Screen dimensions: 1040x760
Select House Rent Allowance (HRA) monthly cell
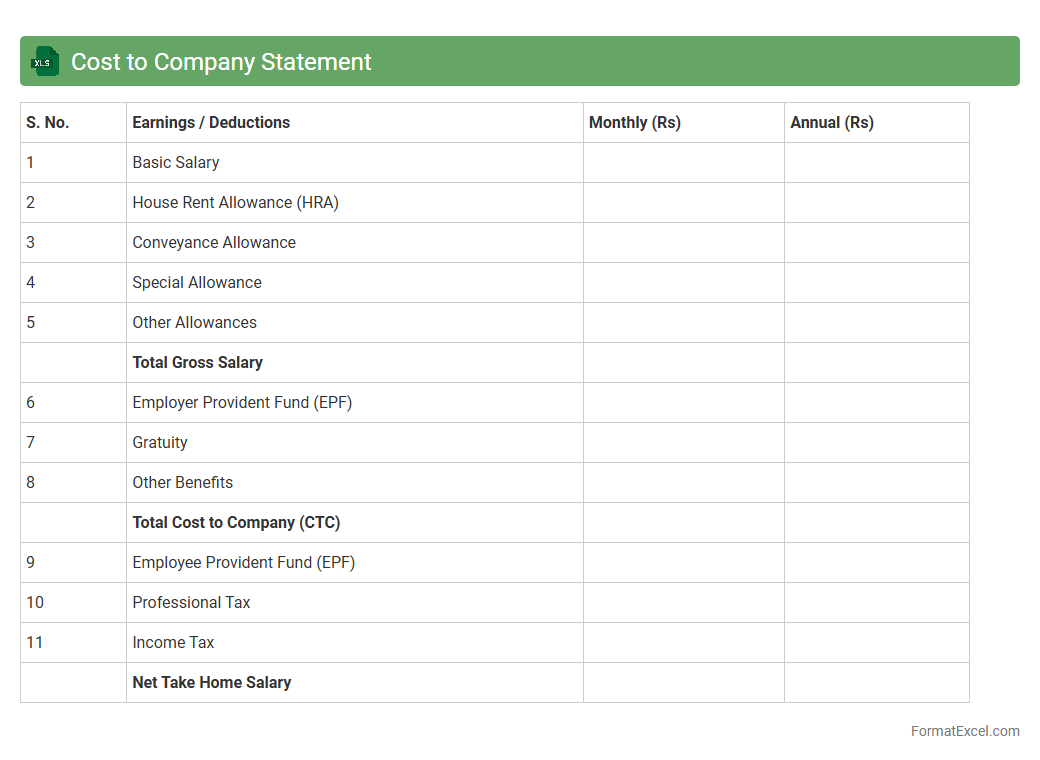point(683,202)
